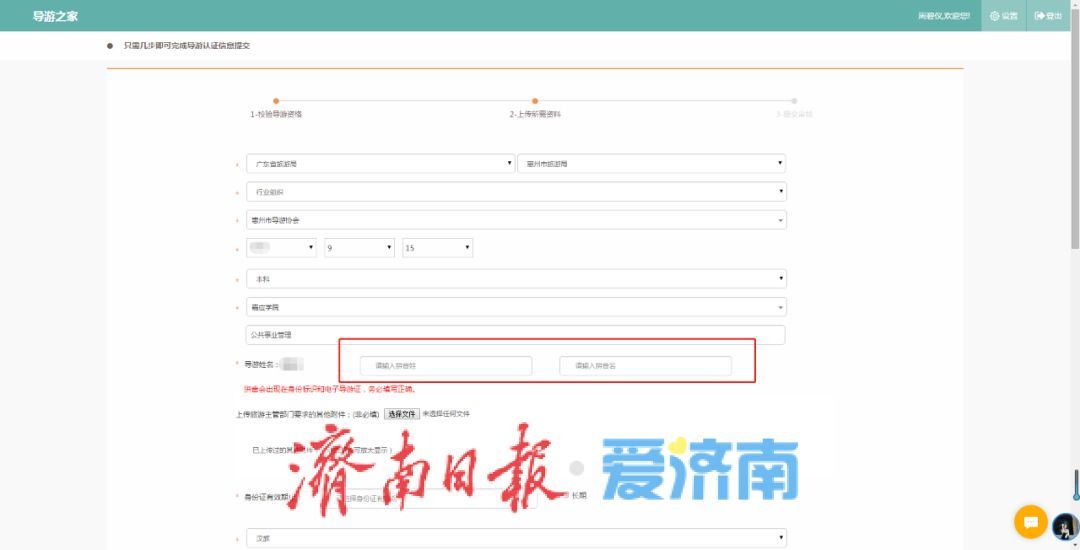Click the 只需几步即可完成导游认证信息提交 heading

pyautogui.click(x=187, y=45)
